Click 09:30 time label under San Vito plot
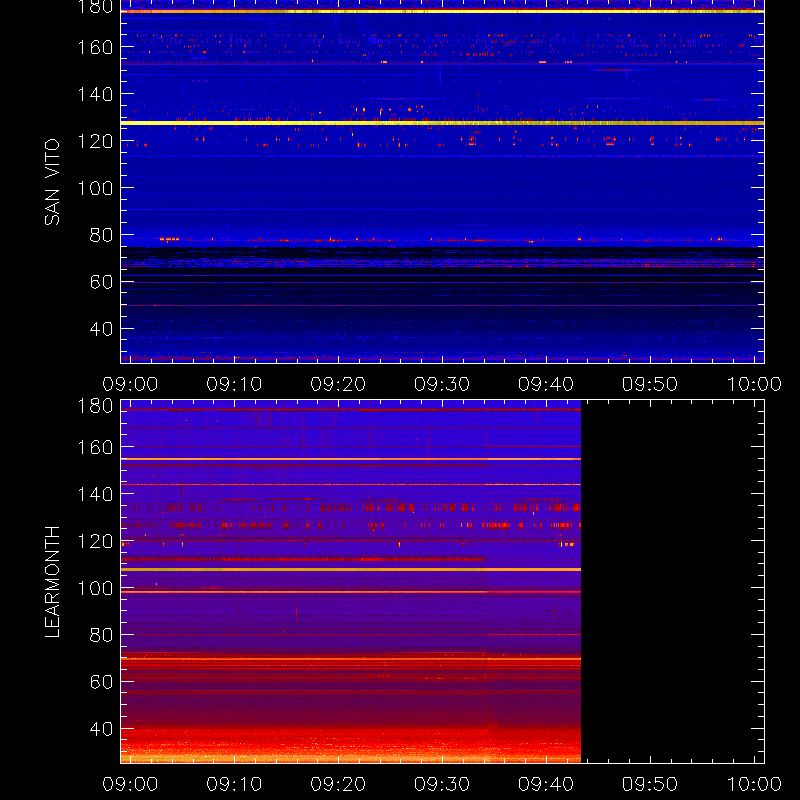 [x=442, y=384]
